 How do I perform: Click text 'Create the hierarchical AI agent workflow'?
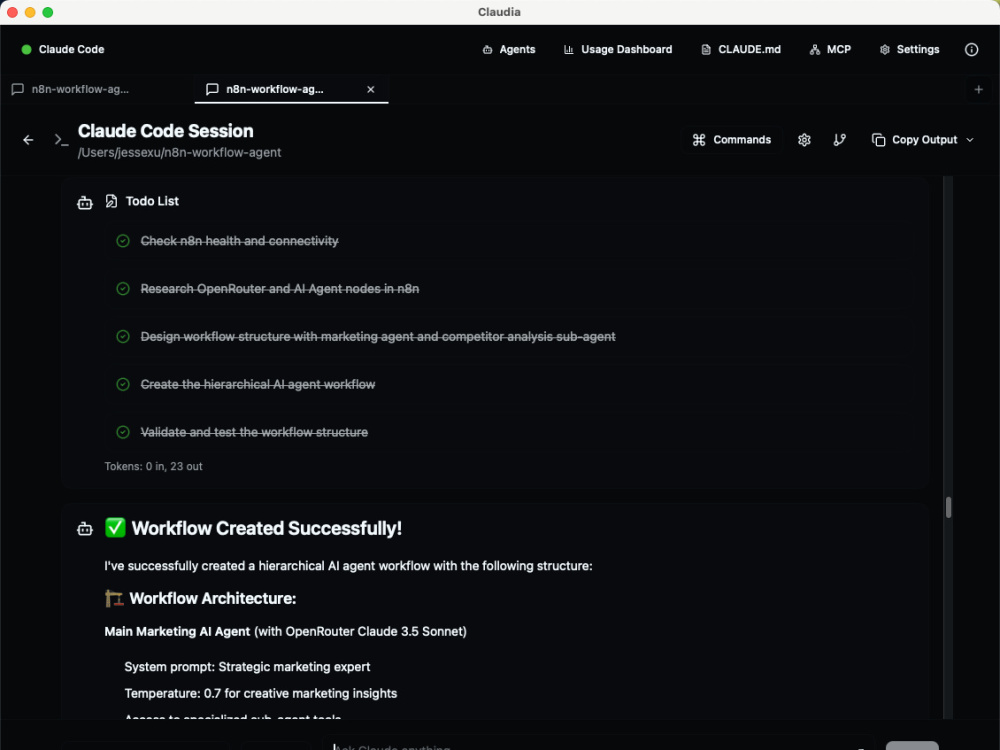point(258,385)
